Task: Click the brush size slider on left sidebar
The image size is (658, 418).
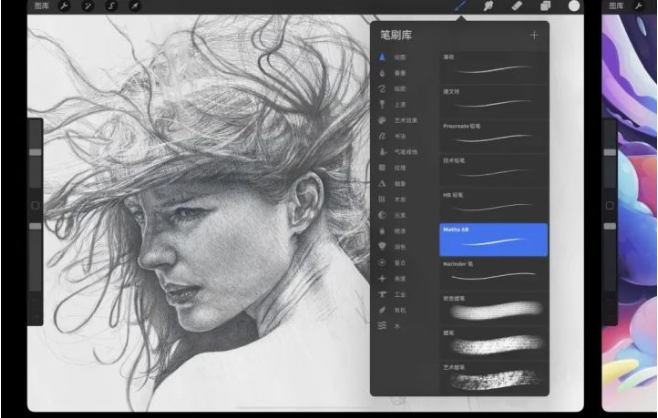Action: point(35,153)
